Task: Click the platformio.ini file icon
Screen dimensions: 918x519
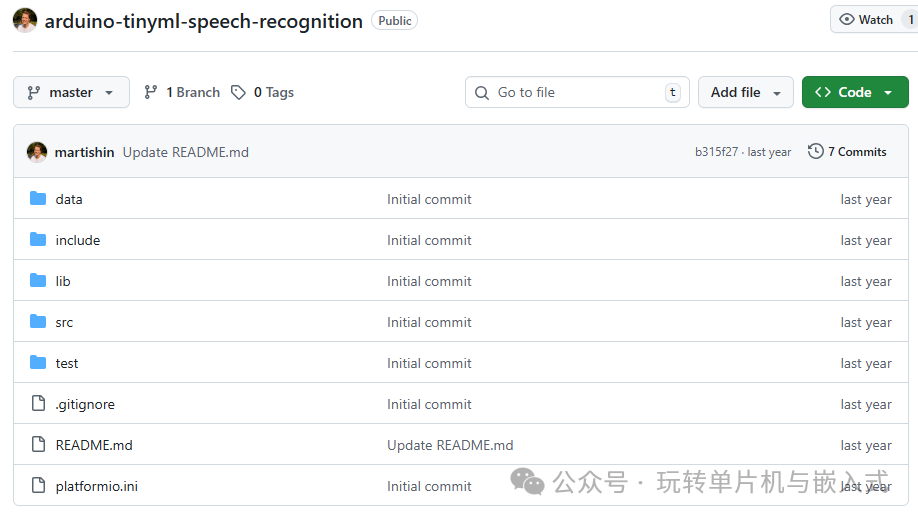Action: pyautogui.click(x=39, y=486)
